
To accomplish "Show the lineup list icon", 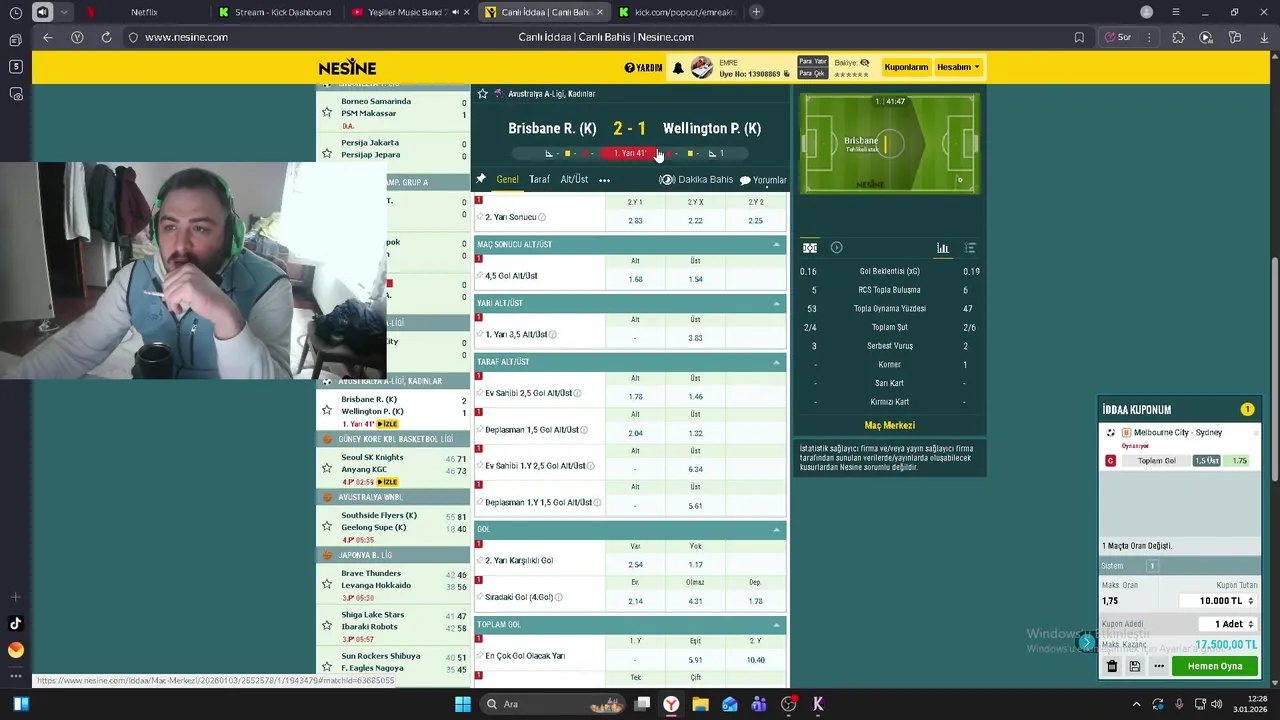I will click(x=969, y=248).
